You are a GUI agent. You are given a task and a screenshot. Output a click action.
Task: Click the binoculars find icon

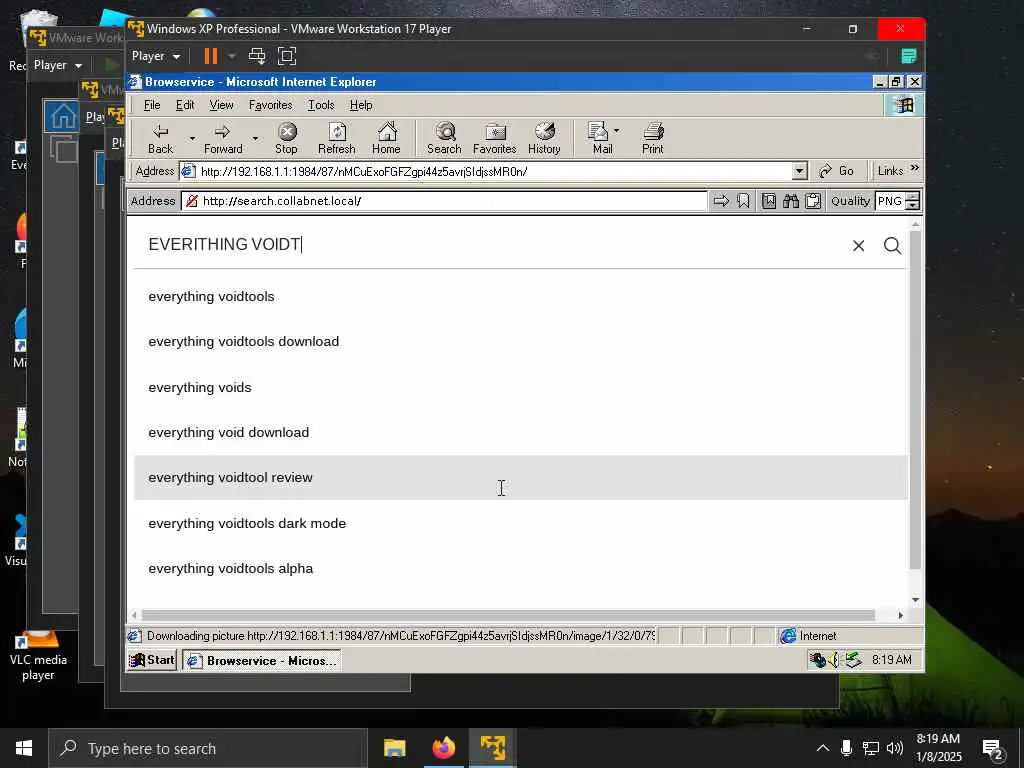click(x=791, y=201)
